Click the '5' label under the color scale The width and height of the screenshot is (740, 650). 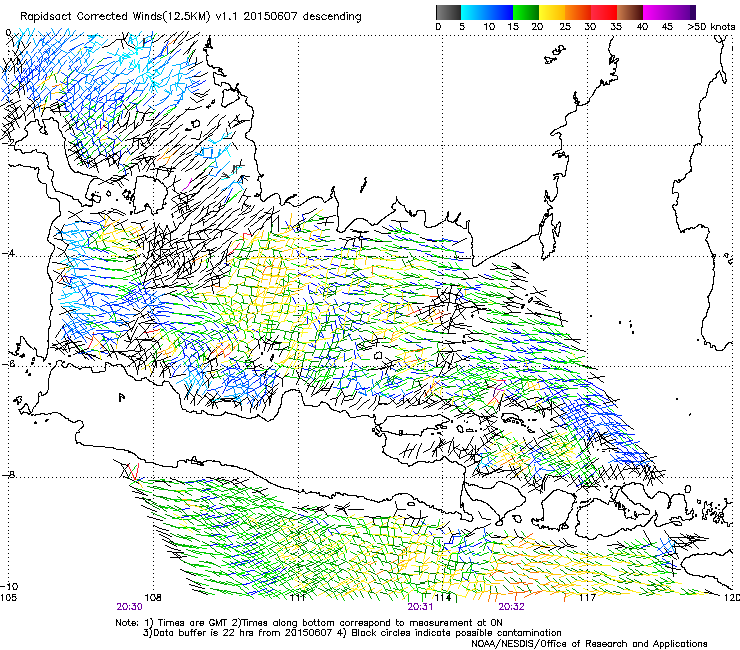tap(462, 27)
